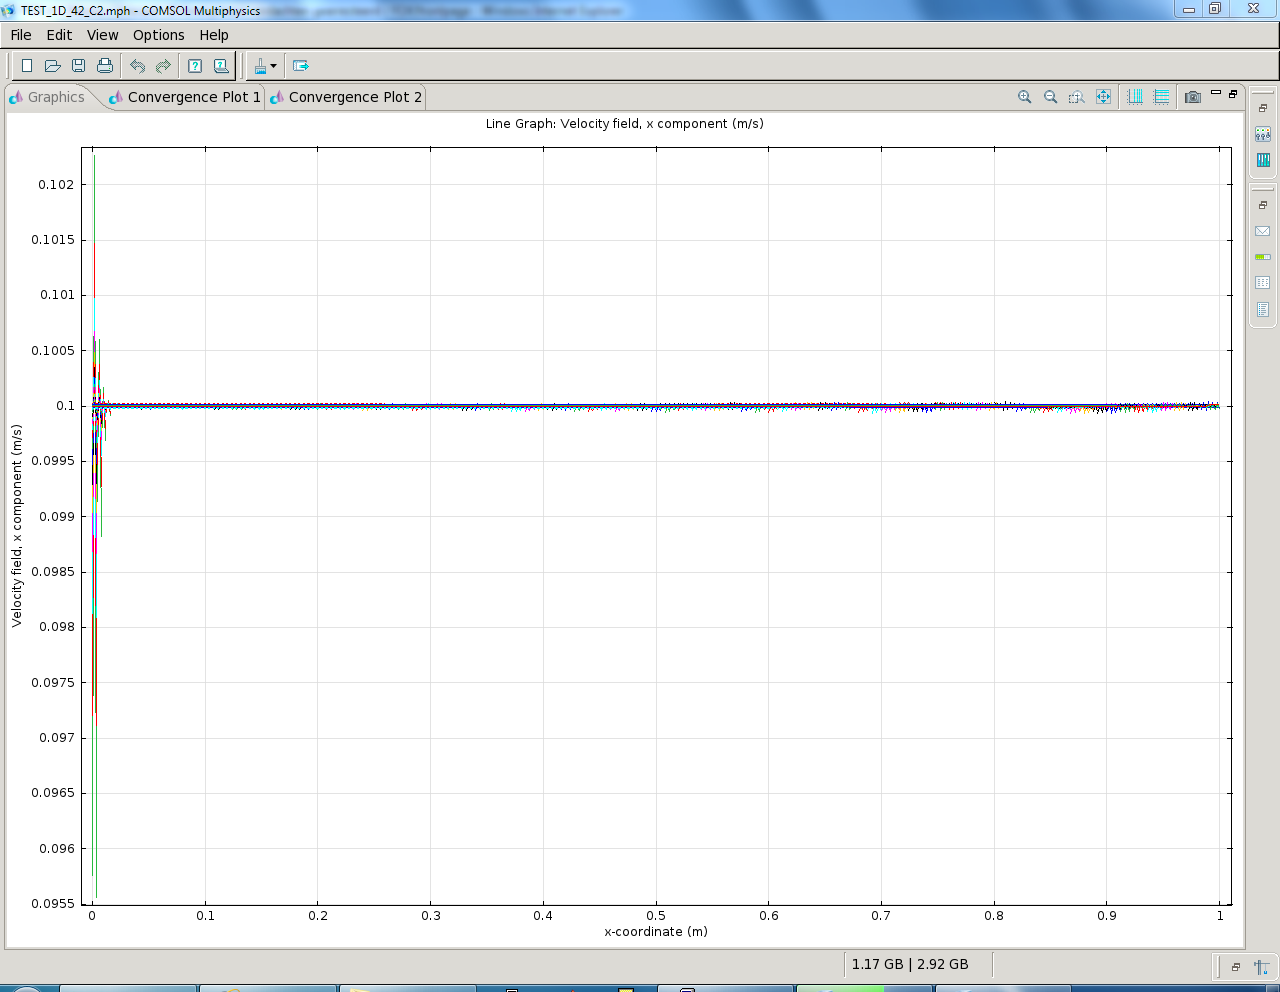Image resolution: width=1280 pixels, height=992 pixels.
Task: Open the Options menu
Action: point(158,35)
